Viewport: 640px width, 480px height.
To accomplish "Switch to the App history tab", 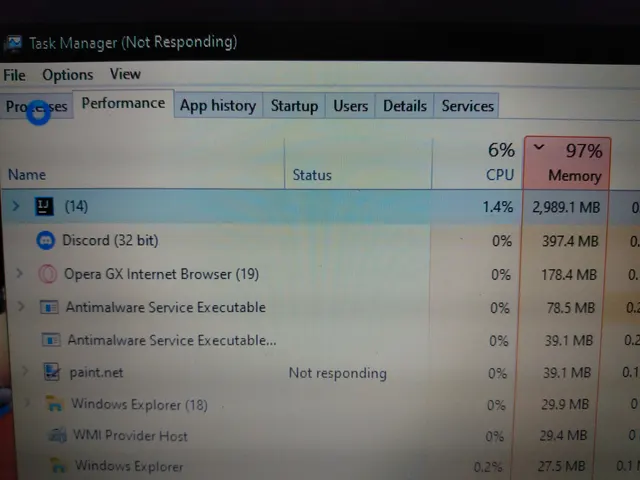I will tap(218, 106).
